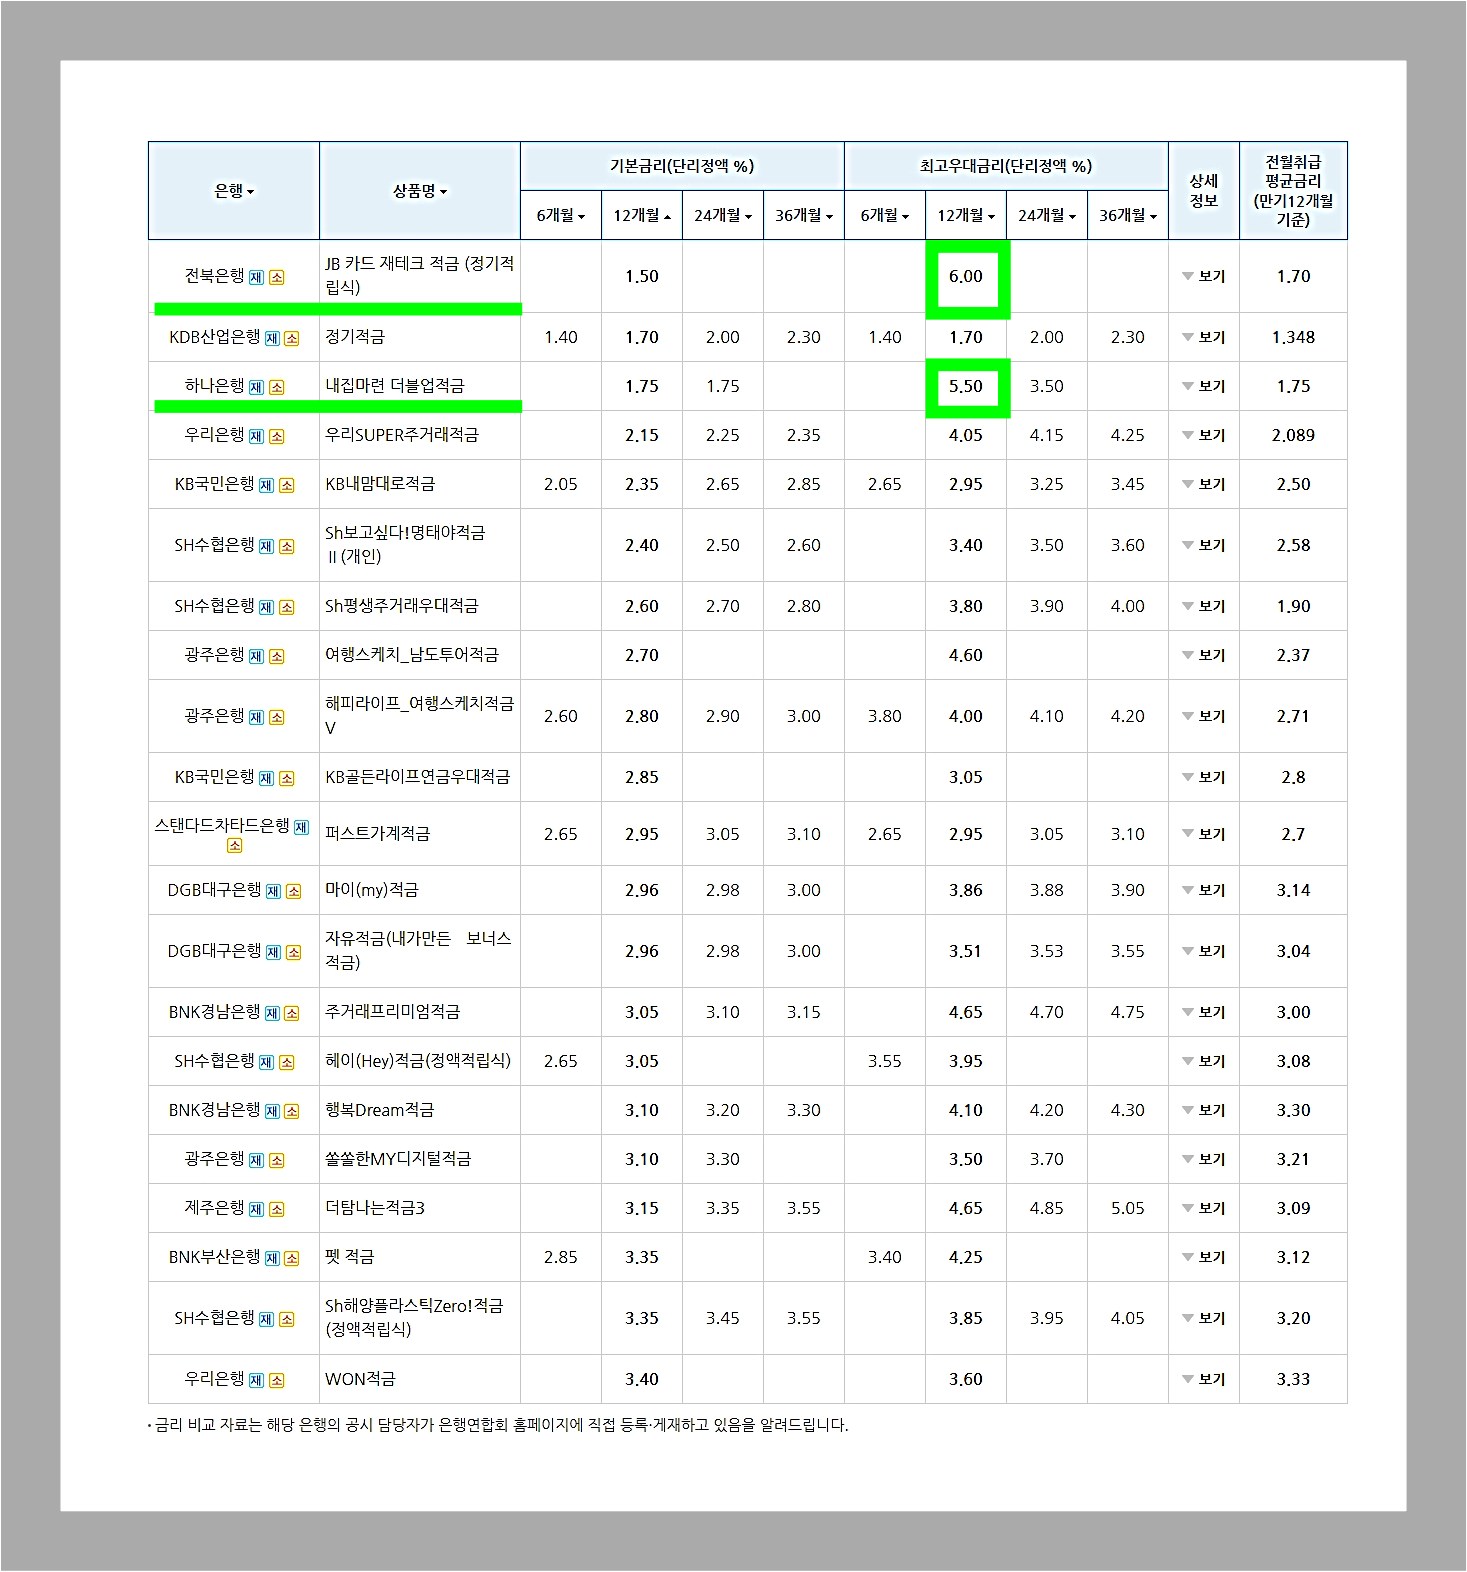Click the 소 icon in the 주거래프리미엄적금 row
Image resolution: width=1467 pixels, height=1572 pixels.
(292, 1014)
